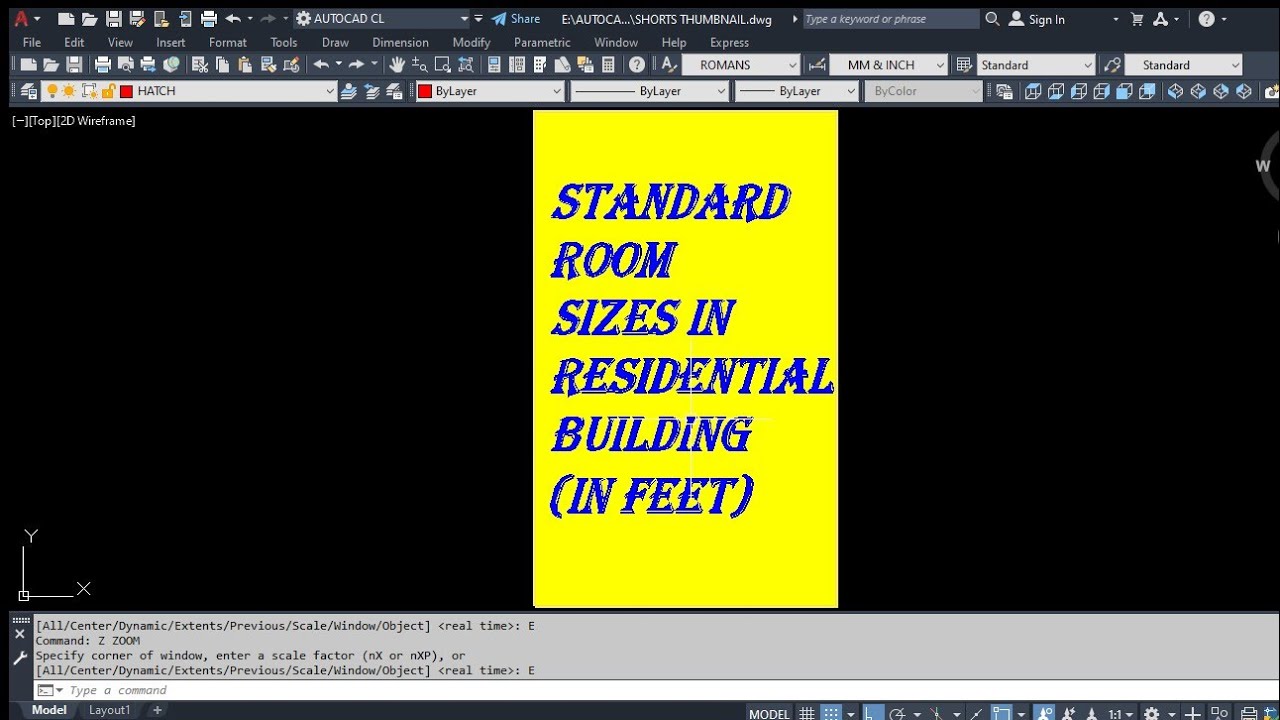Image resolution: width=1280 pixels, height=720 pixels.
Task: Click the Undo arrow in quick access toolbar
Action: tap(233, 19)
